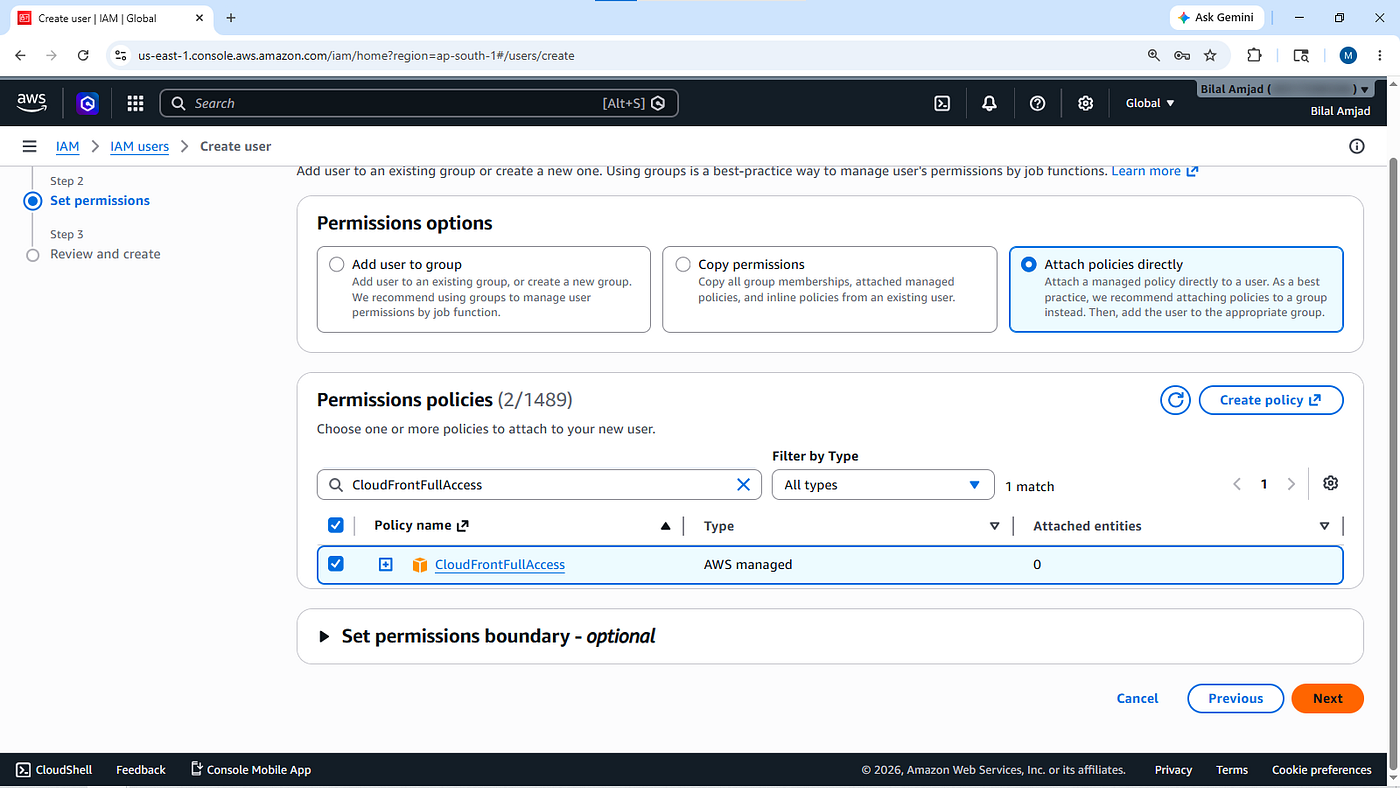
Task: Open the notifications bell
Action: (989, 103)
